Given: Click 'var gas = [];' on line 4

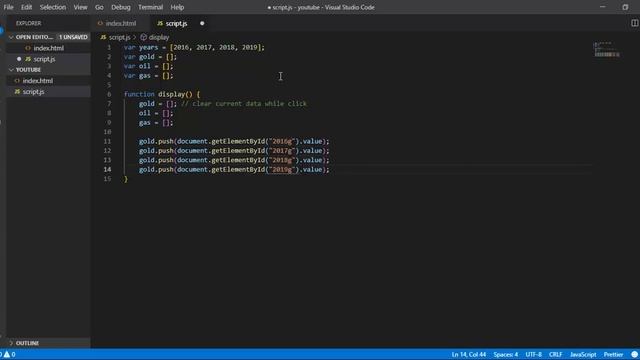Looking at the screenshot, I should pyautogui.click(x=149, y=76).
